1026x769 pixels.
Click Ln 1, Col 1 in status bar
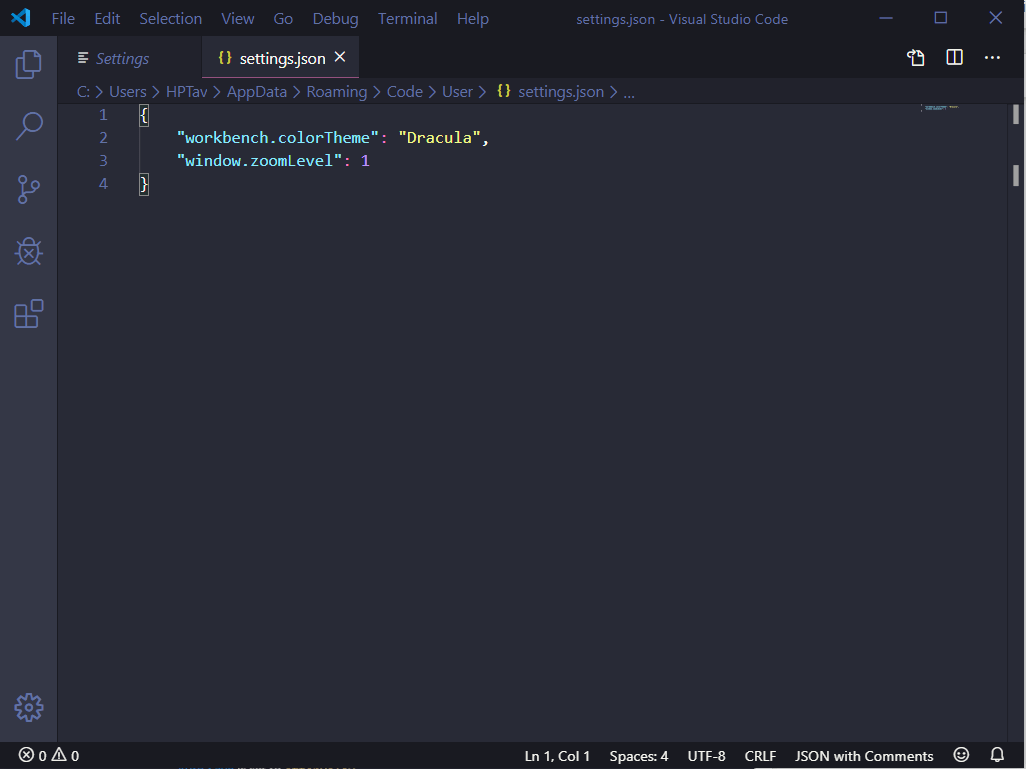pos(557,756)
